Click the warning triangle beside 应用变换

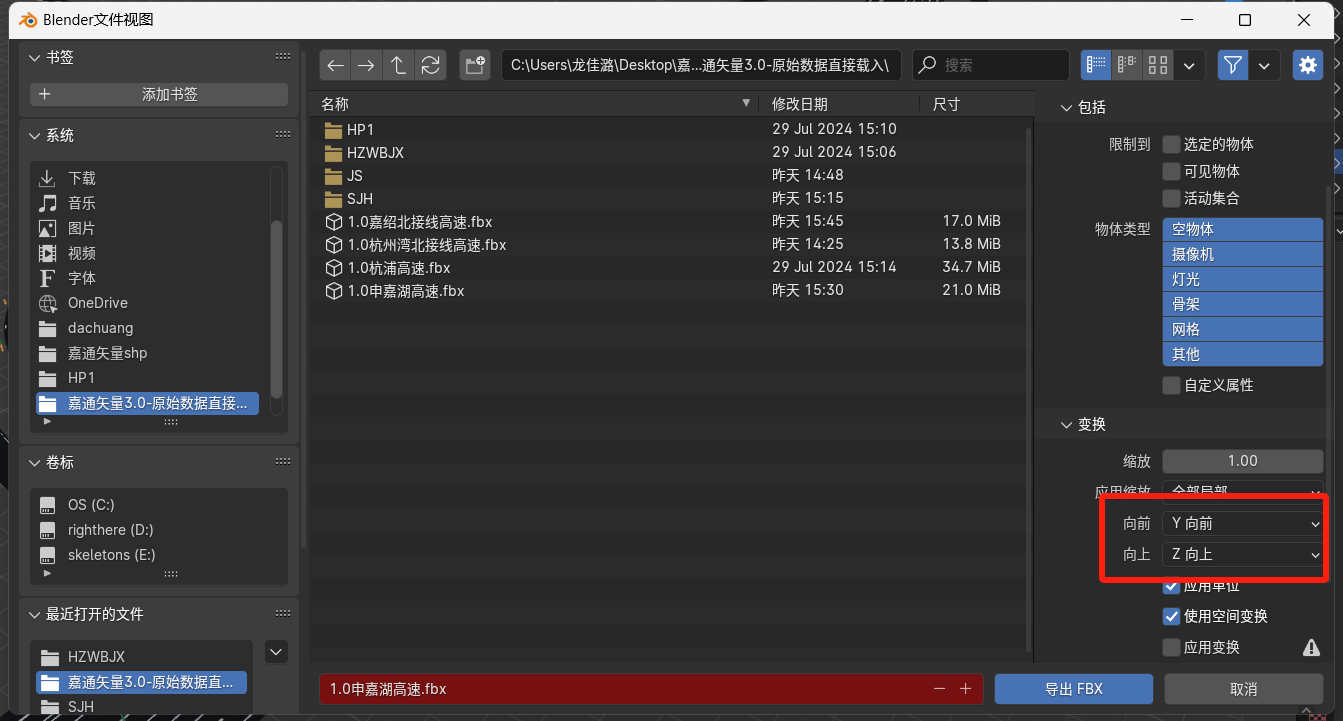[x=1311, y=648]
